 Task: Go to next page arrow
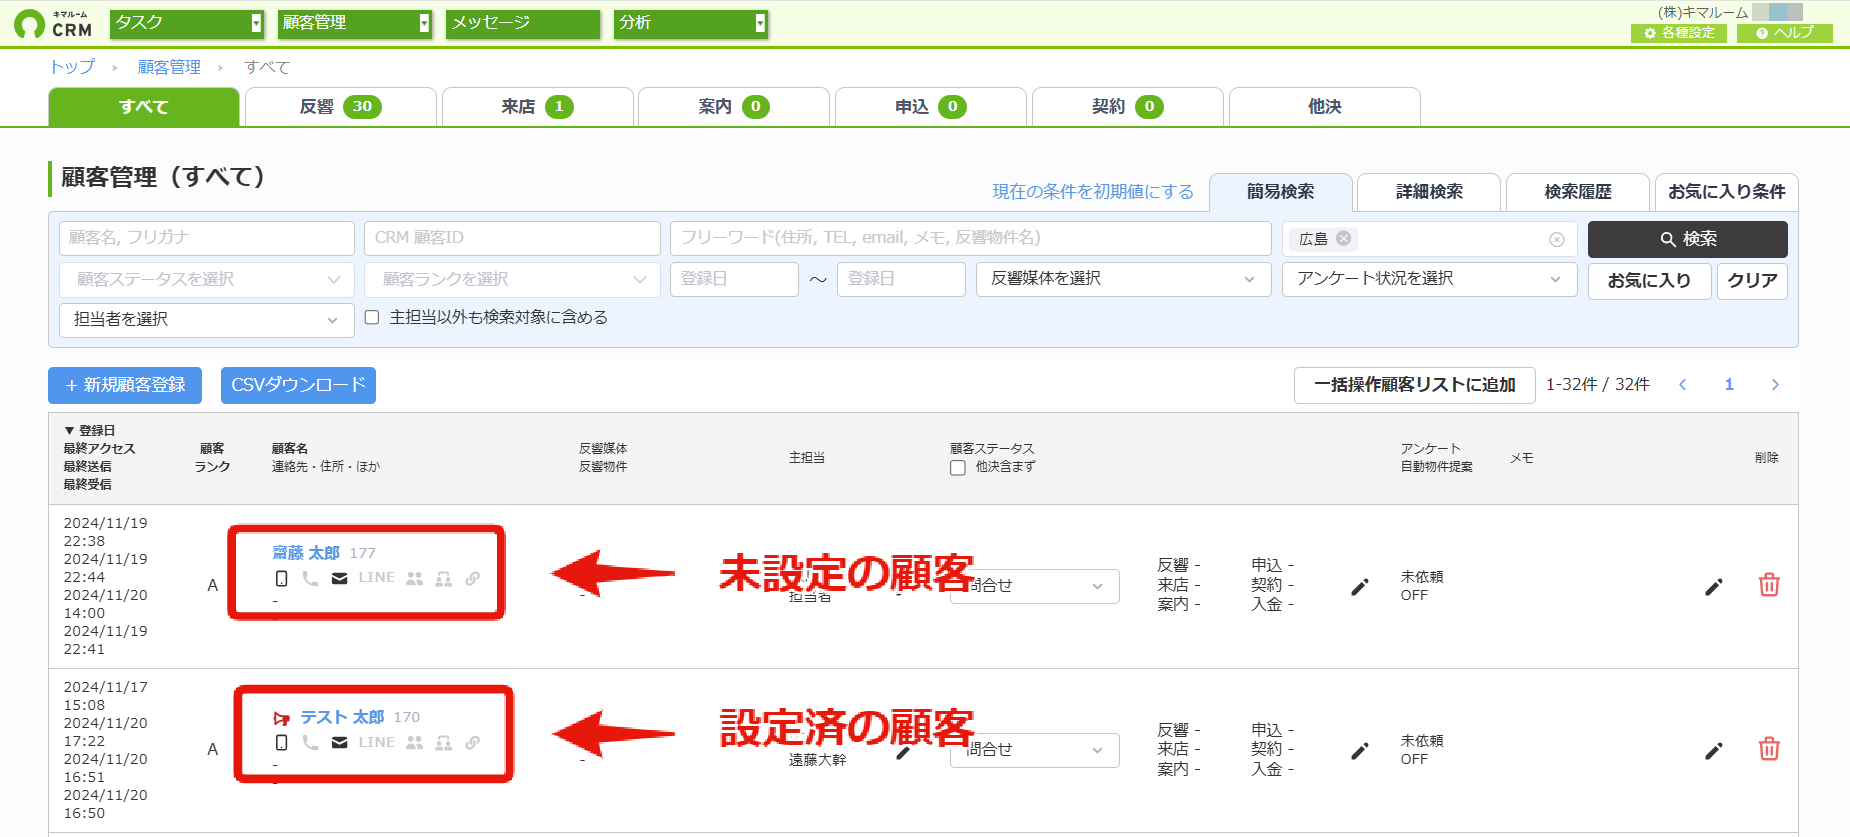point(1775,385)
